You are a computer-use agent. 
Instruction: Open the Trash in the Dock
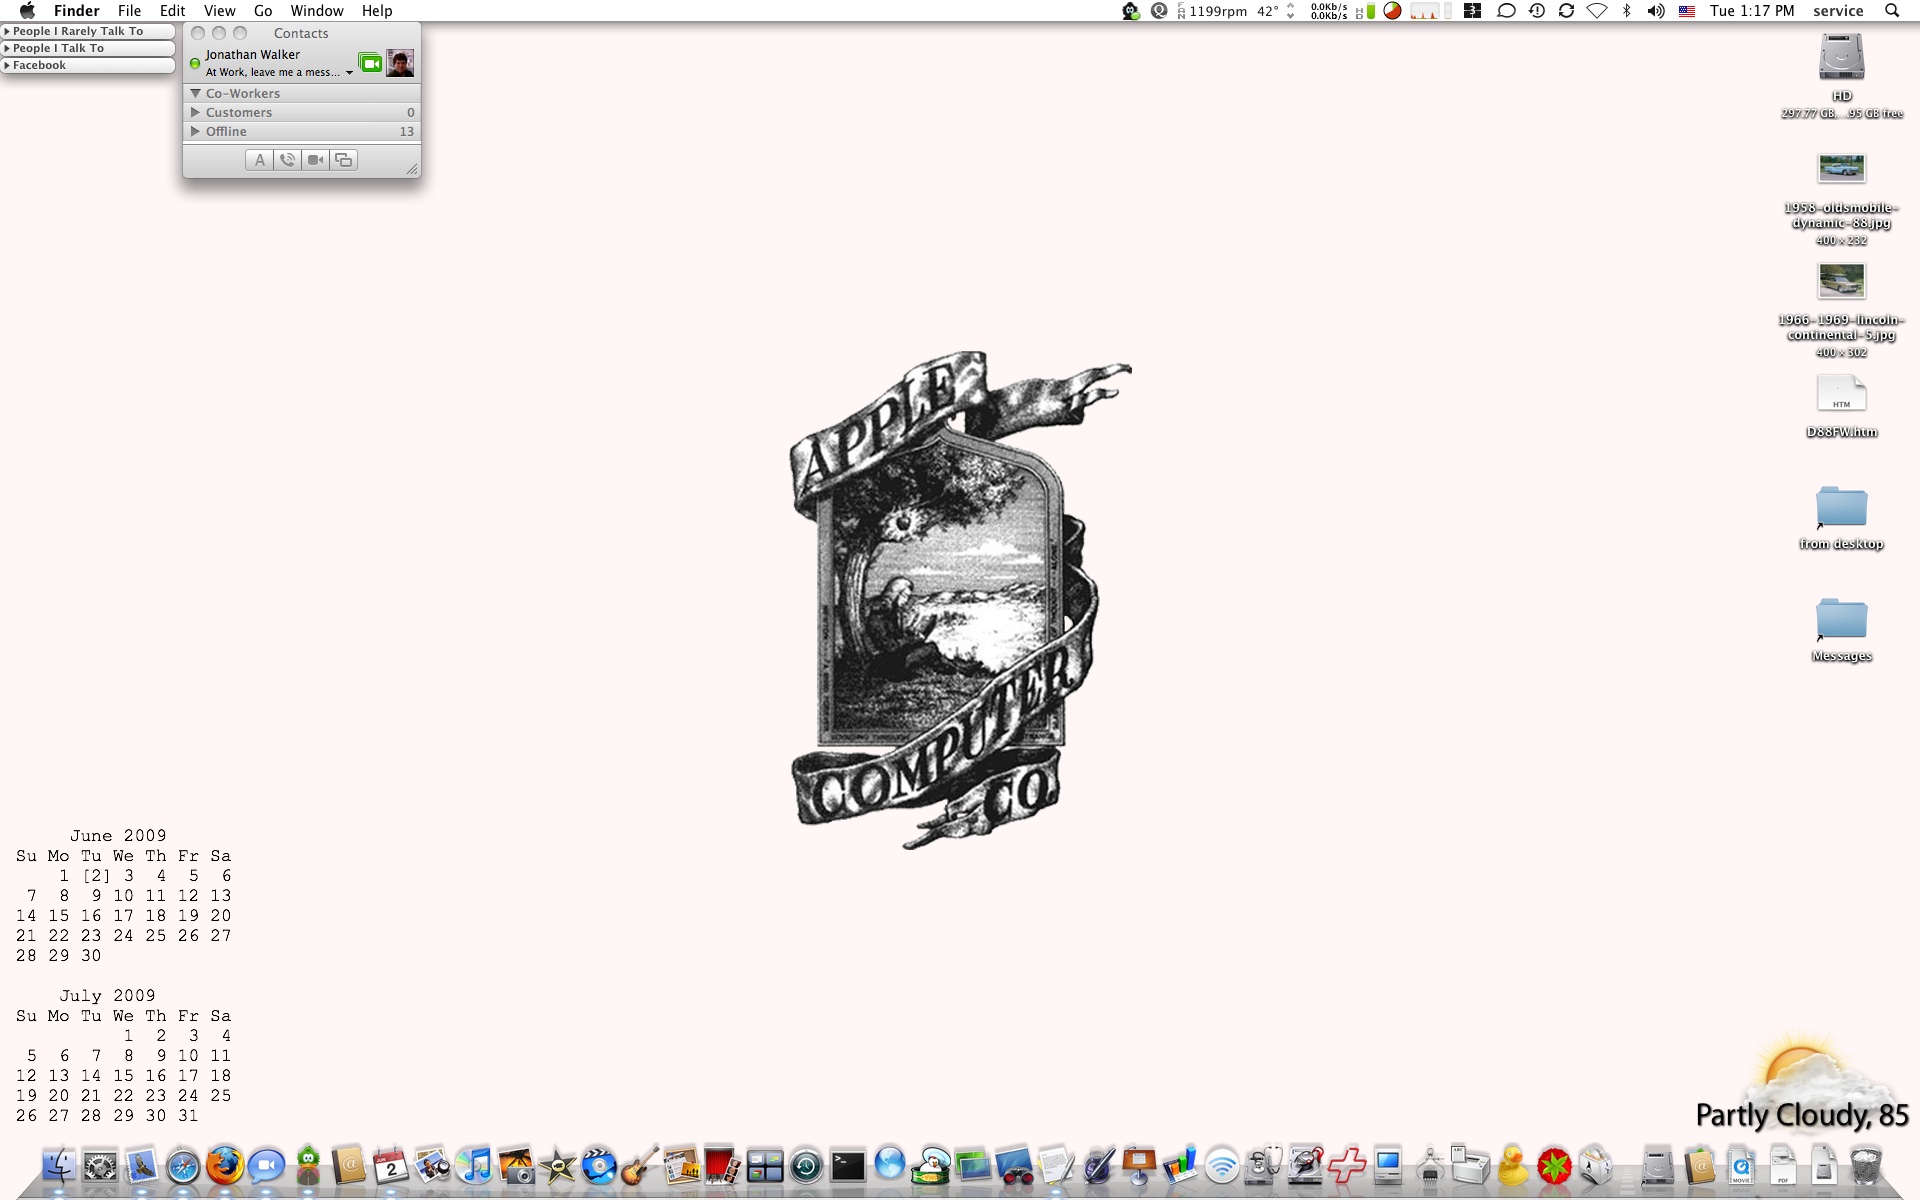(1865, 1166)
